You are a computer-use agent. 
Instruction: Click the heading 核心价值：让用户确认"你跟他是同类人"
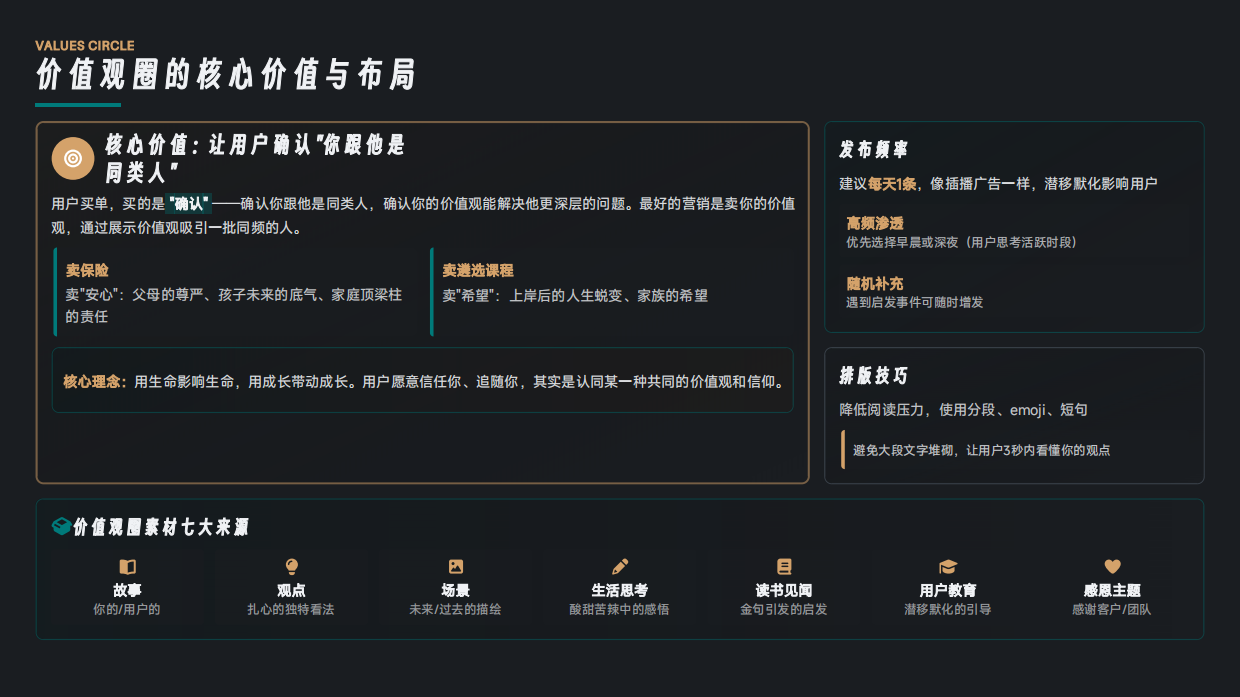point(255,158)
